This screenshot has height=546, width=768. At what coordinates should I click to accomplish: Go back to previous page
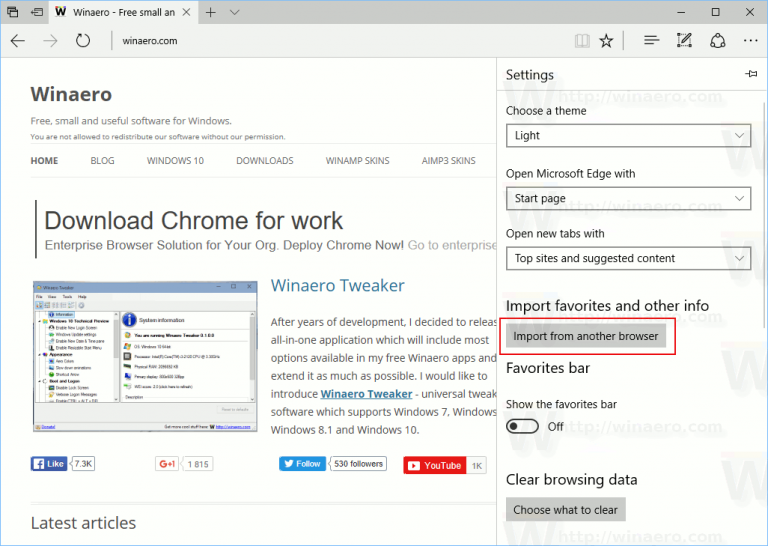point(18,41)
